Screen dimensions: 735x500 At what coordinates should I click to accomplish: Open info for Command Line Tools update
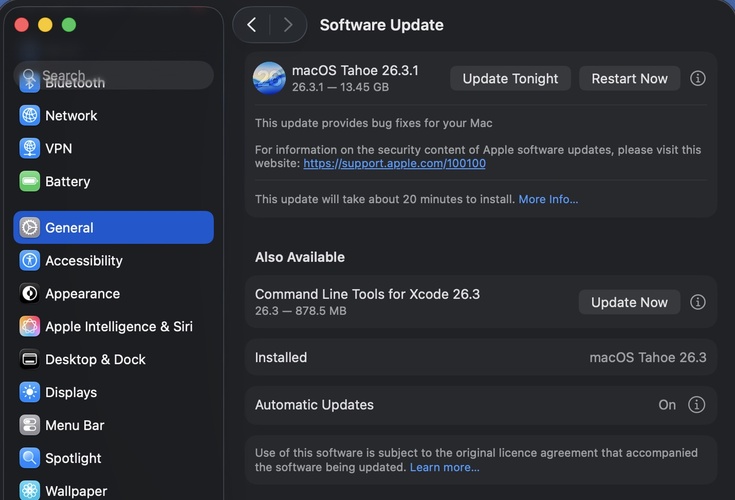698,302
